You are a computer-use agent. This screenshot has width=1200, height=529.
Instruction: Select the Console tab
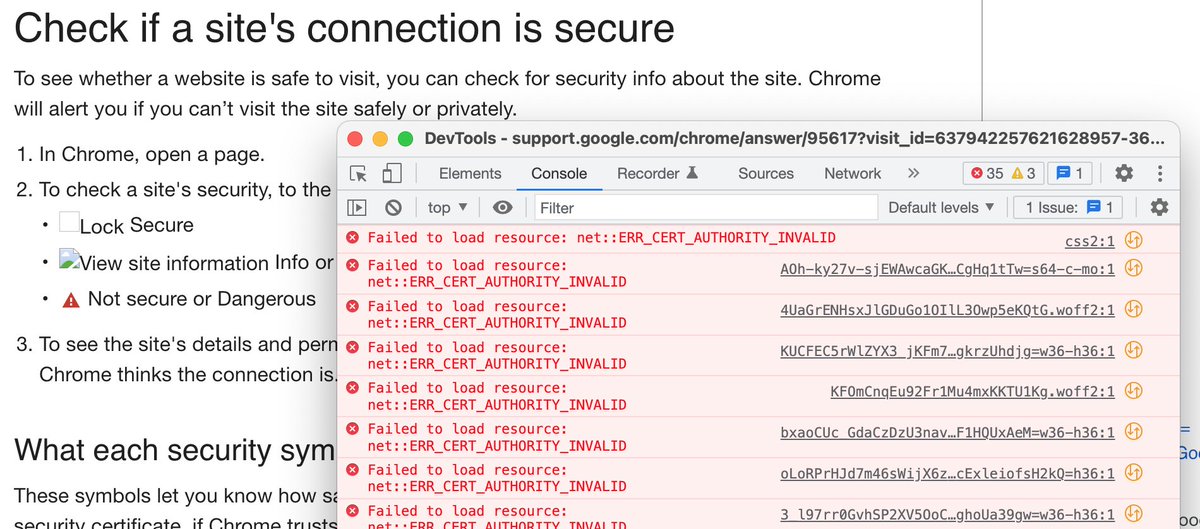click(559, 173)
